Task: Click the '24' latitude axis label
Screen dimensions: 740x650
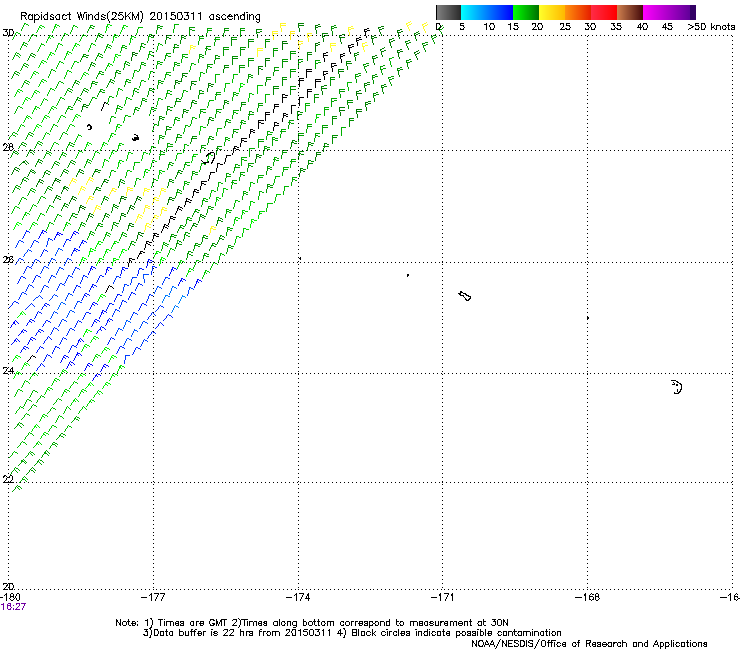Action: tap(8, 371)
